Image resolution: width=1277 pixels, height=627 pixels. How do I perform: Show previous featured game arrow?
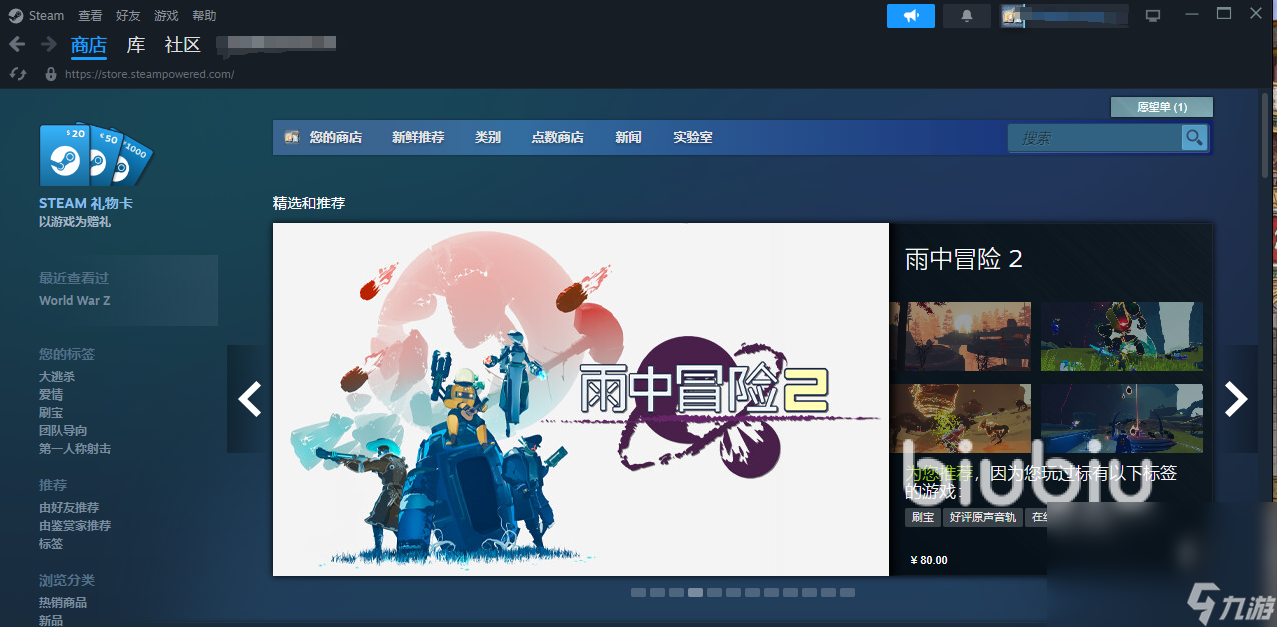tap(249, 399)
